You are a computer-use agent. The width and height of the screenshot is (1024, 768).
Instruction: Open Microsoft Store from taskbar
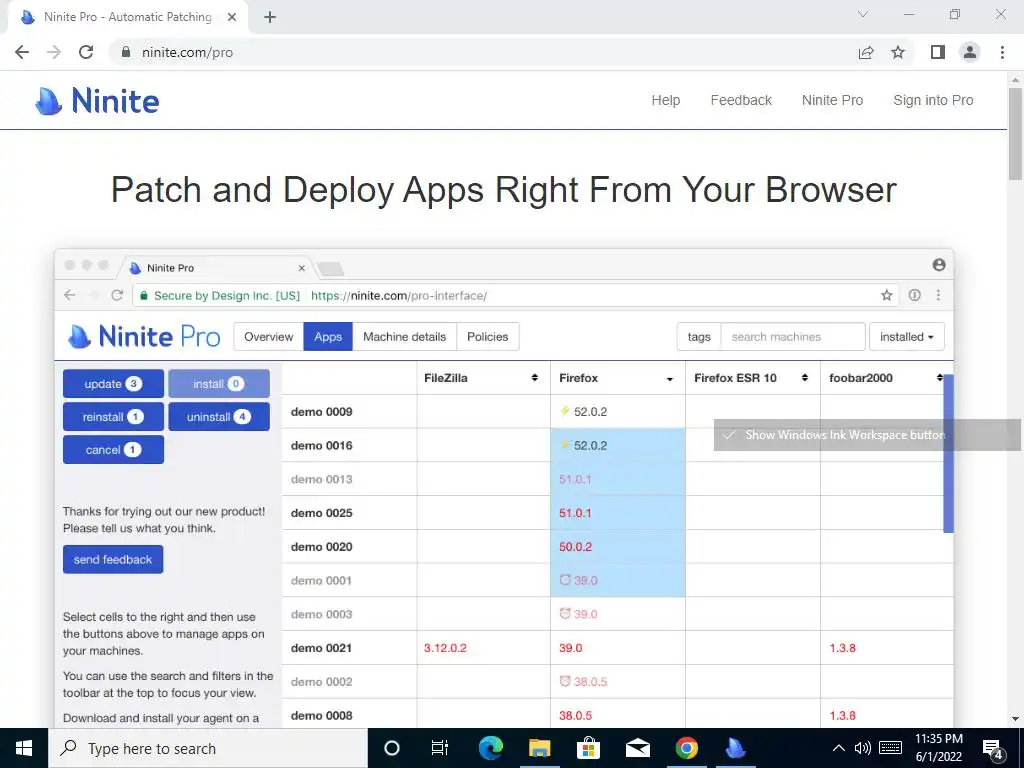588,748
